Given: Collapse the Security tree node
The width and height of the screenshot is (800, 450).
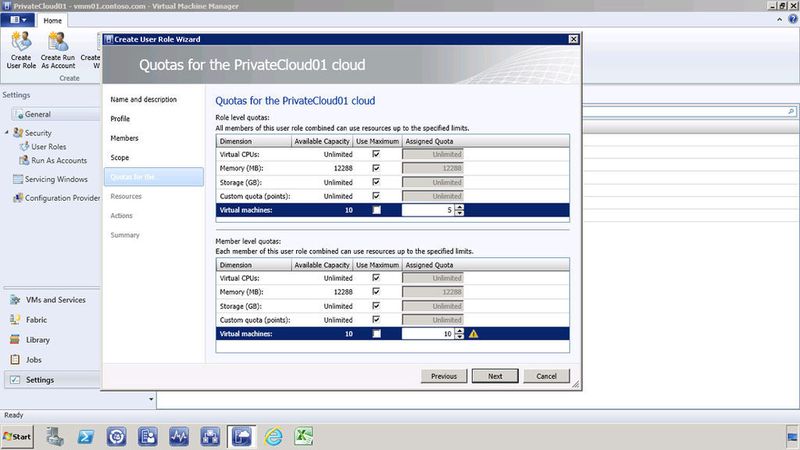Looking at the screenshot, I should coord(7,133).
